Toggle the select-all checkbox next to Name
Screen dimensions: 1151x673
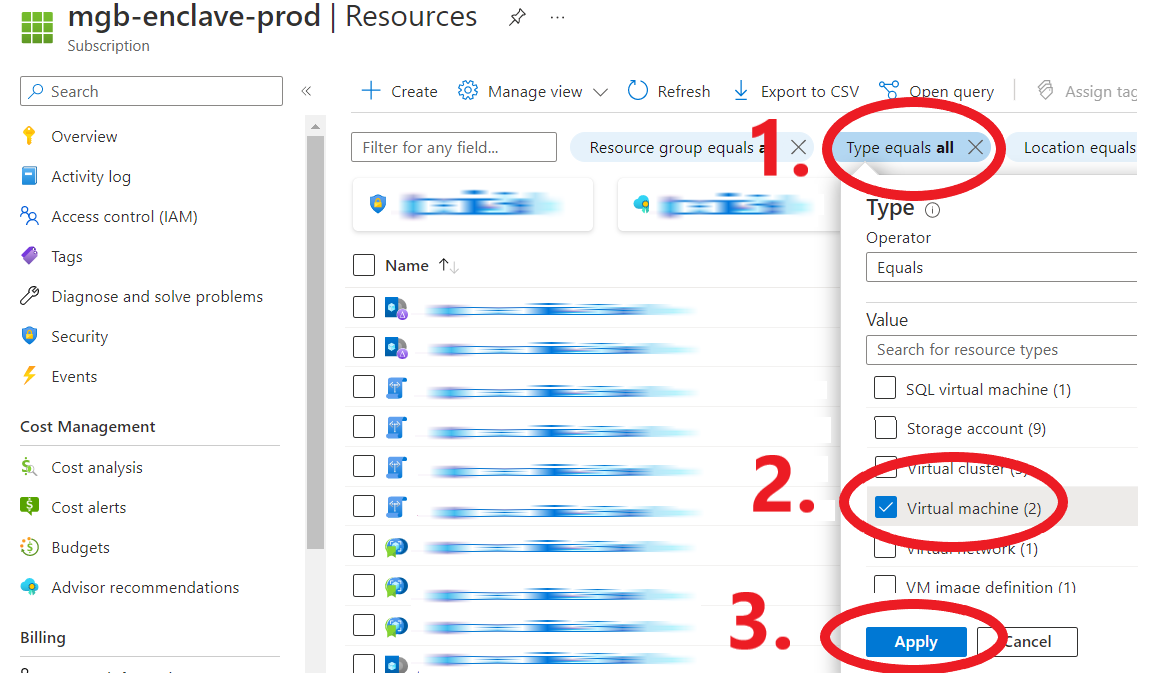pyautogui.click(x=364, y=265)
